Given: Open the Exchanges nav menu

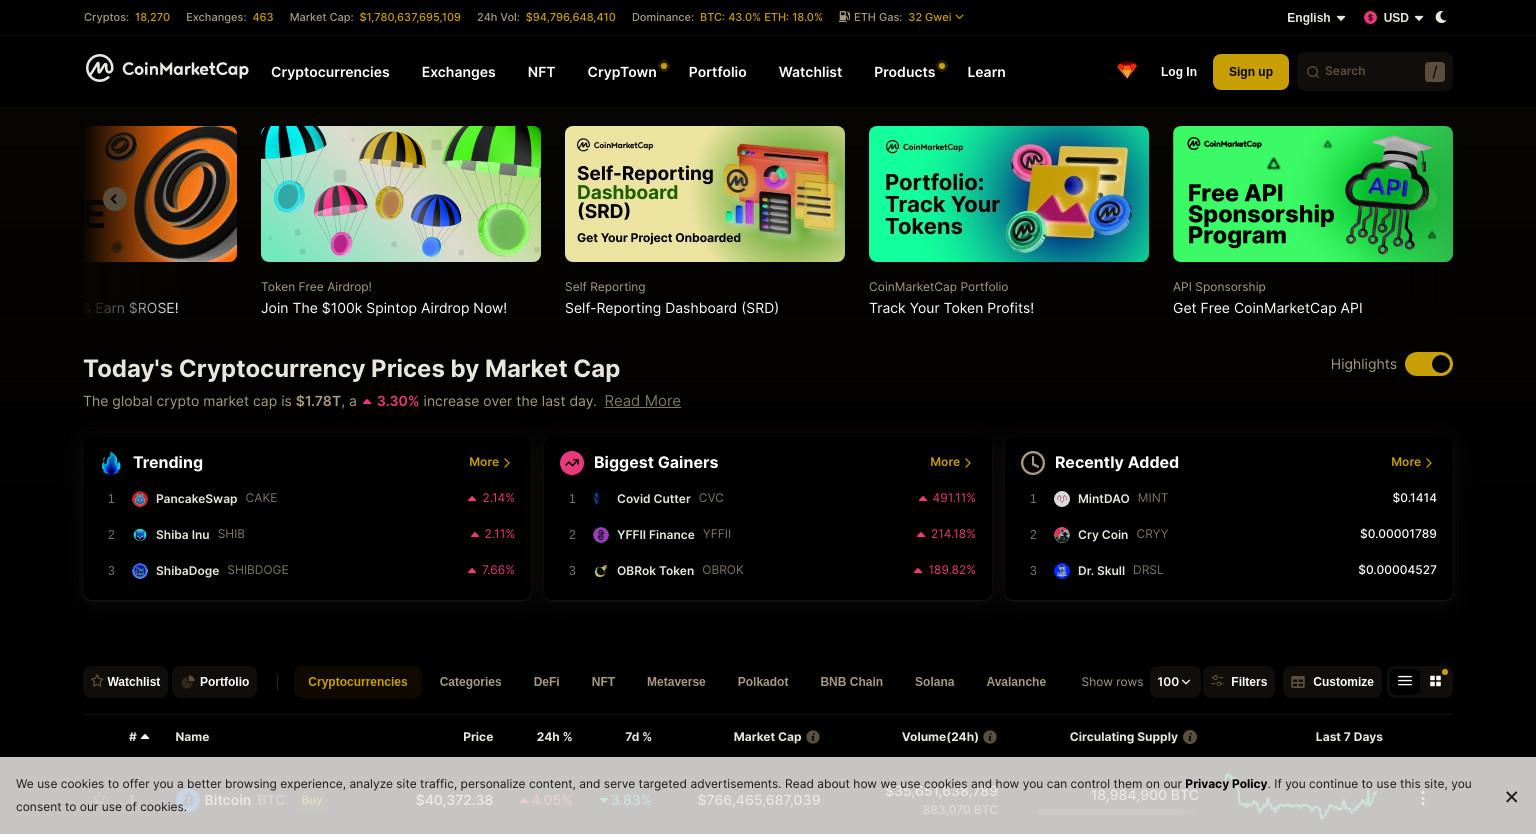Looking at the screenshot, I should pos(458,72).
